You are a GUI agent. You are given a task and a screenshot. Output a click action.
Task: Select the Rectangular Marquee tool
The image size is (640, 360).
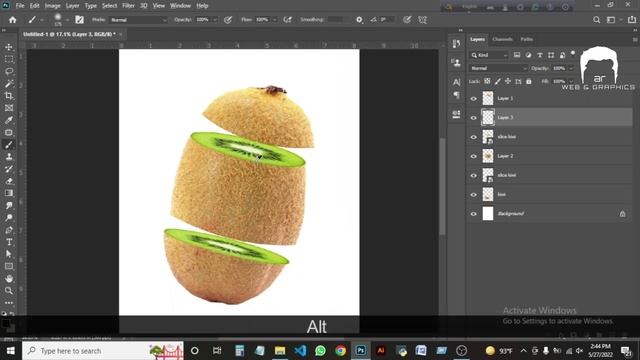coord(9,59)
